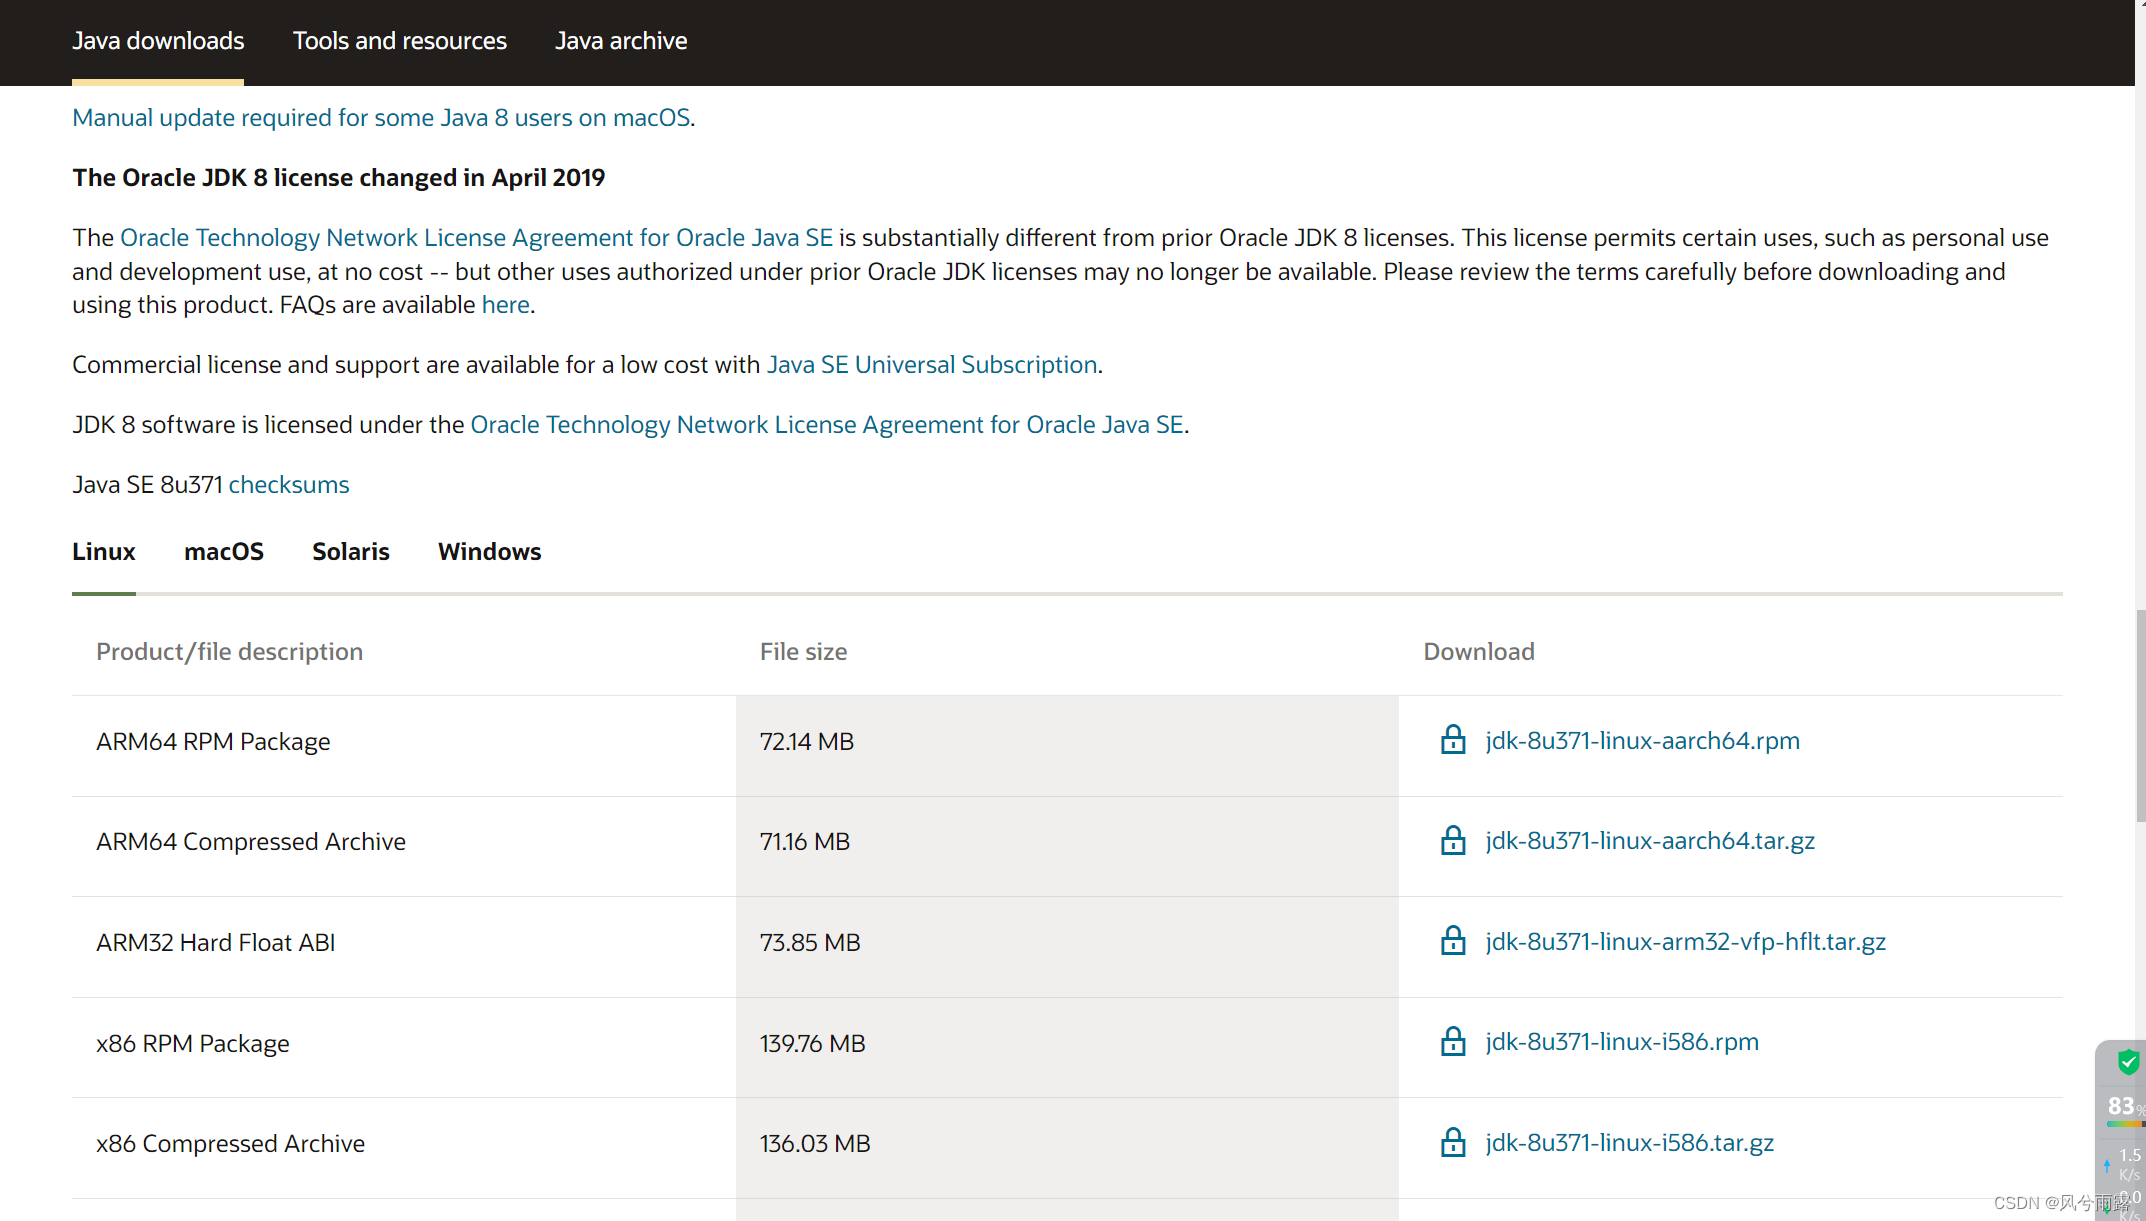The height and width of the screenshot is (1221, 2146).
Task: Click lock icon beside arm32-vfp-hflt download
Action: click(1452, 942)
